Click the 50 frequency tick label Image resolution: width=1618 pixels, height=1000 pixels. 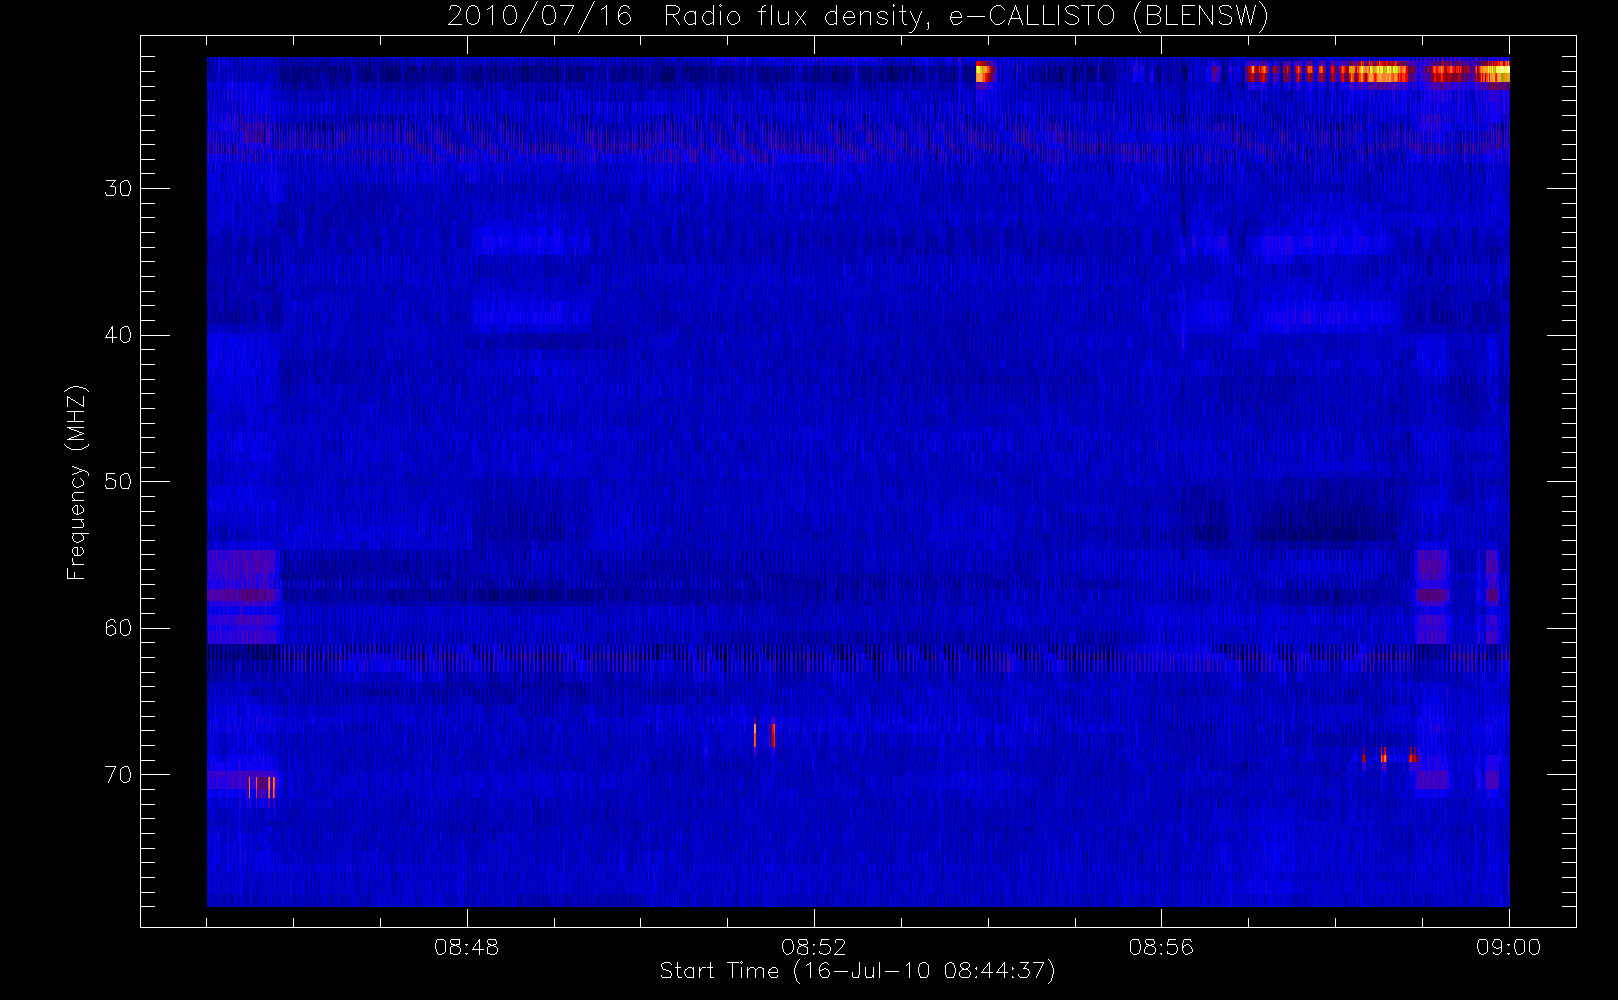(118, 481)
